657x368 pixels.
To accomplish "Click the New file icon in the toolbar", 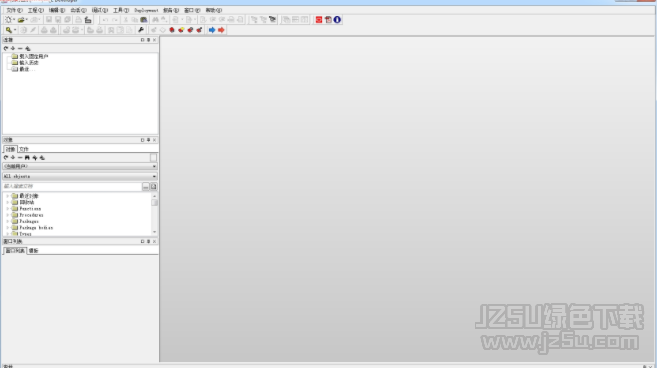I will click(8, 20).
